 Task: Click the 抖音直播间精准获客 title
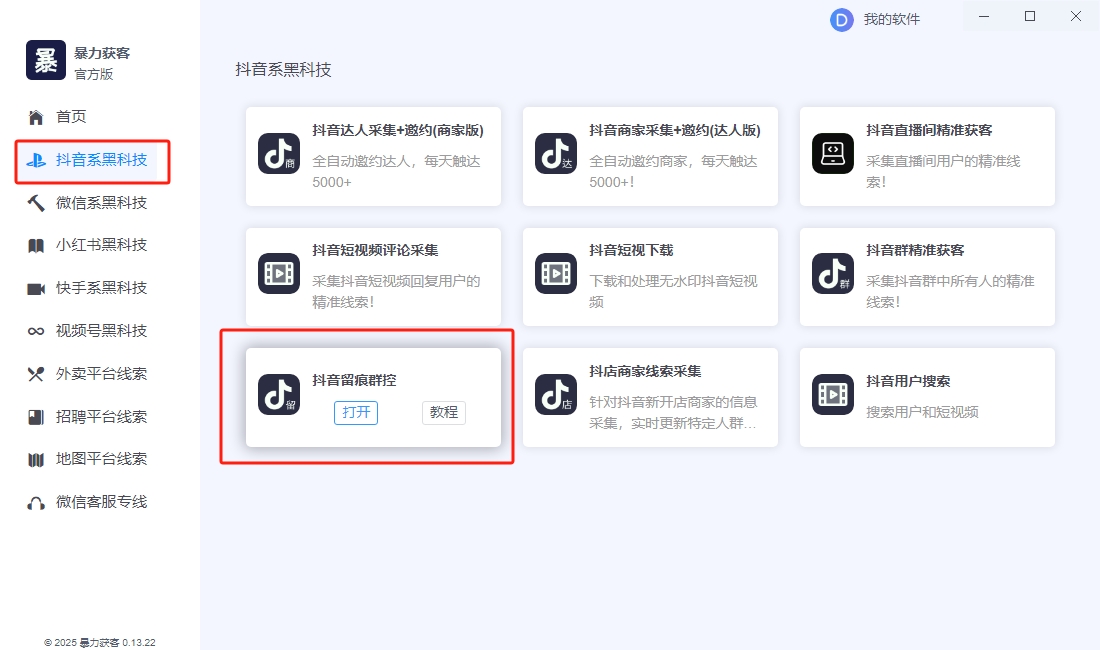pyautogui.click(x=929, y=130)
